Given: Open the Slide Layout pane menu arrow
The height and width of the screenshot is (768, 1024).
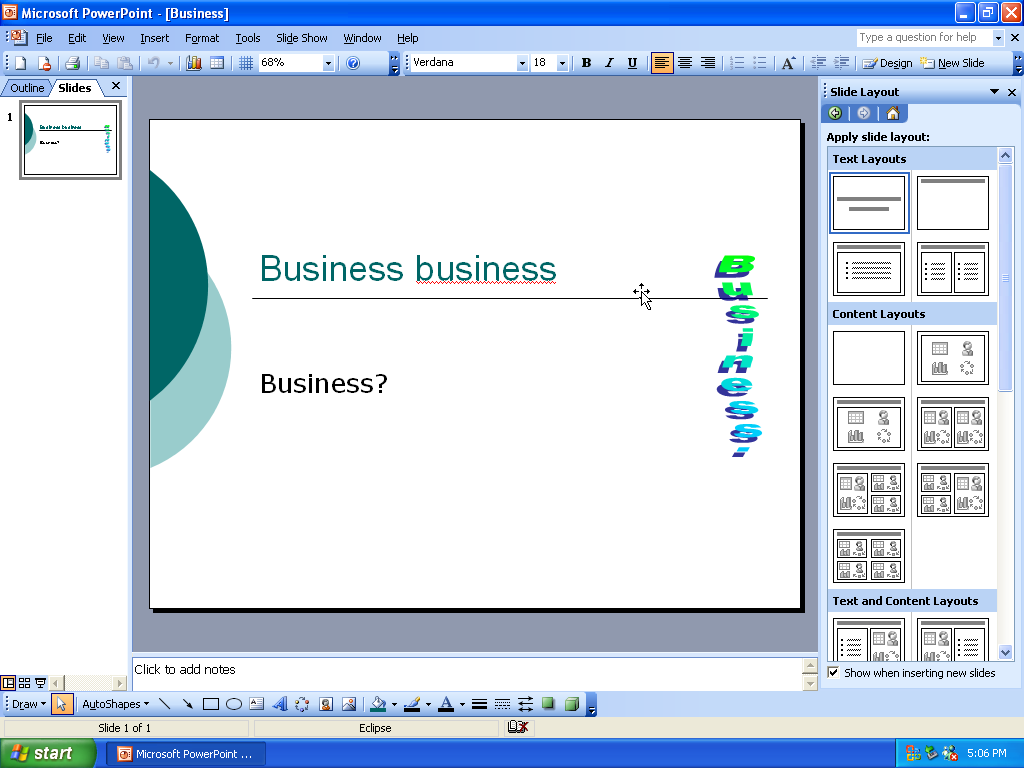Looking at the screenshot, I should click(x=994, y=92).
